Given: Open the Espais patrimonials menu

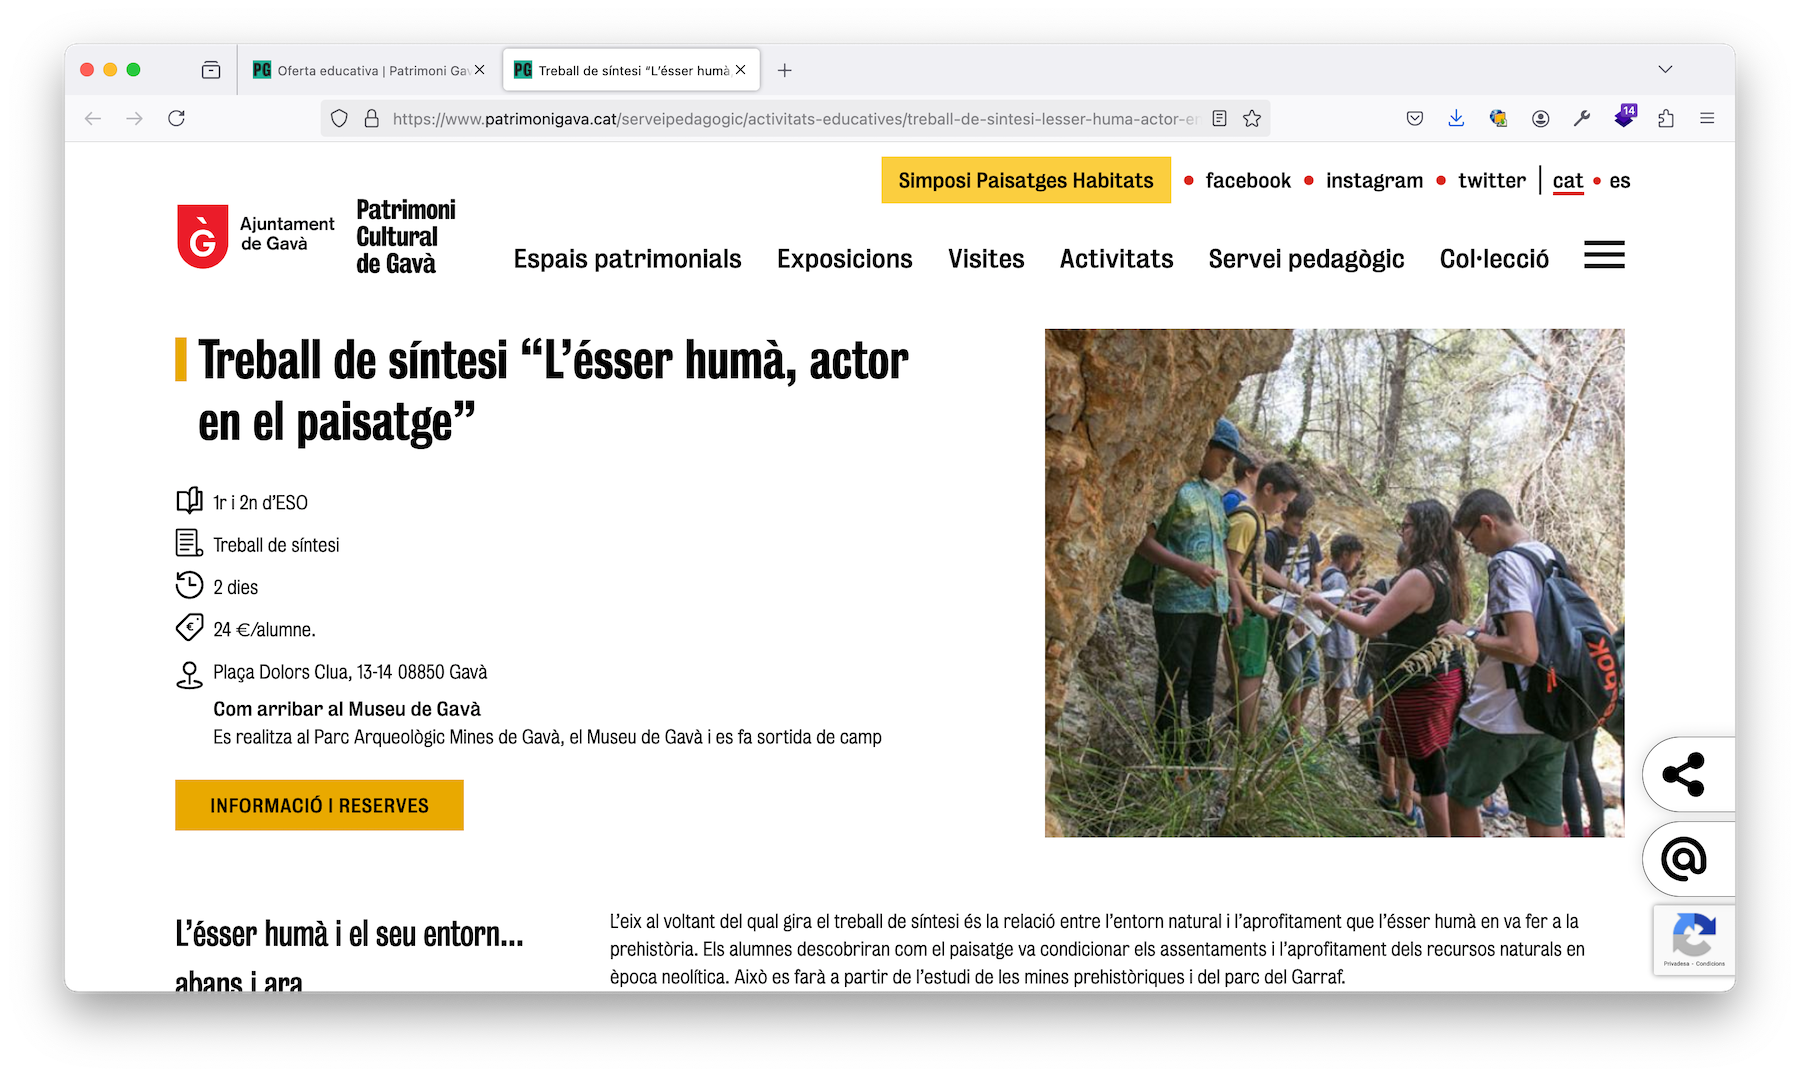Looking at the screenshot, I should pyautogui.click(x=627, y=259).
